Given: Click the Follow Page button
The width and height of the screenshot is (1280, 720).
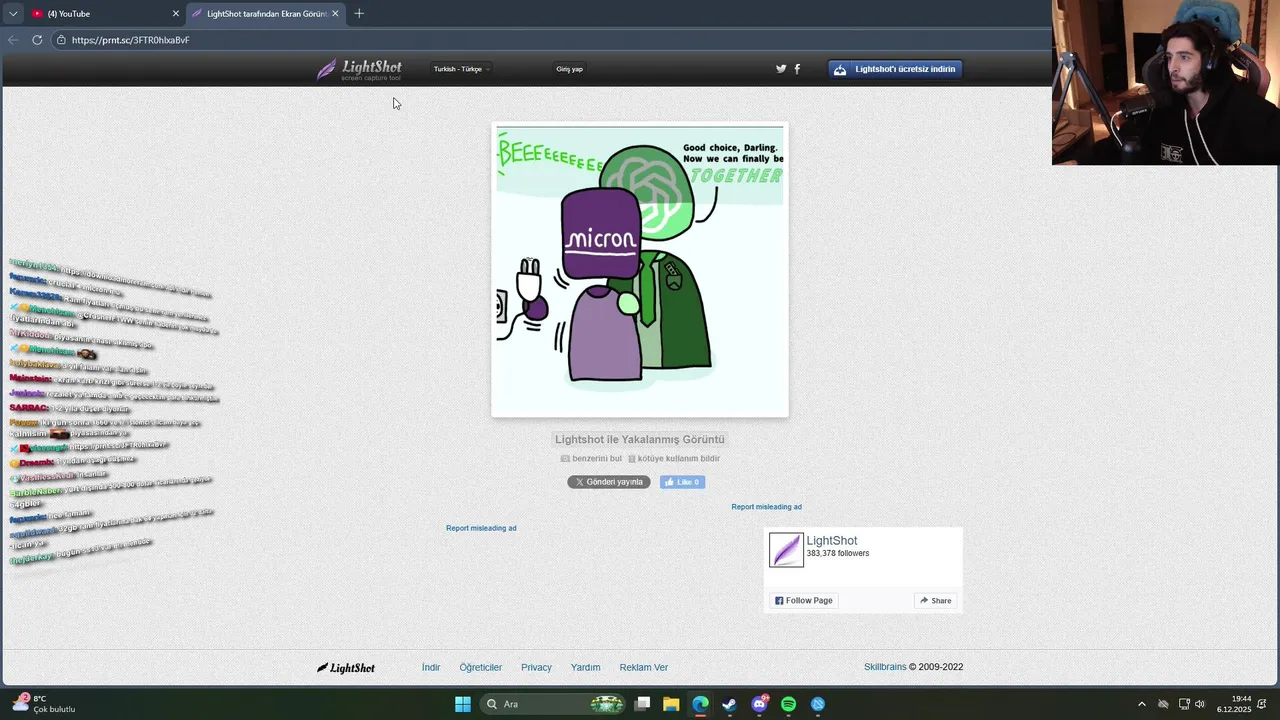Looking at the screenshot, I should click(803, 601).
